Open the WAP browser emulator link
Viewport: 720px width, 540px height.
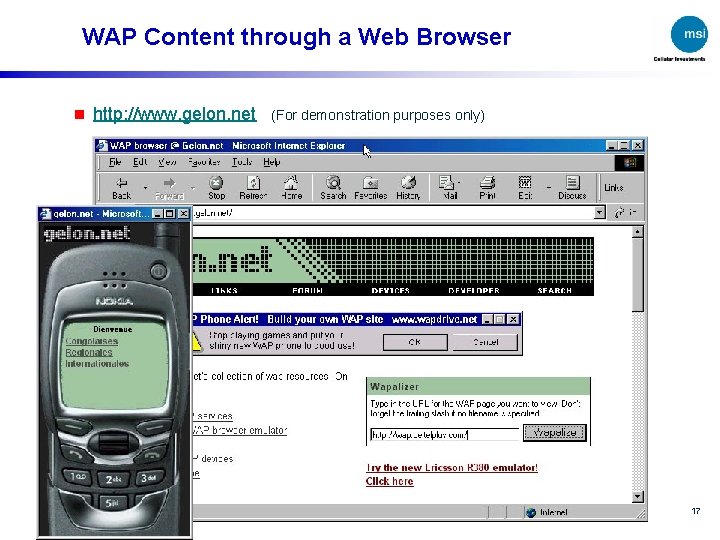240,430
